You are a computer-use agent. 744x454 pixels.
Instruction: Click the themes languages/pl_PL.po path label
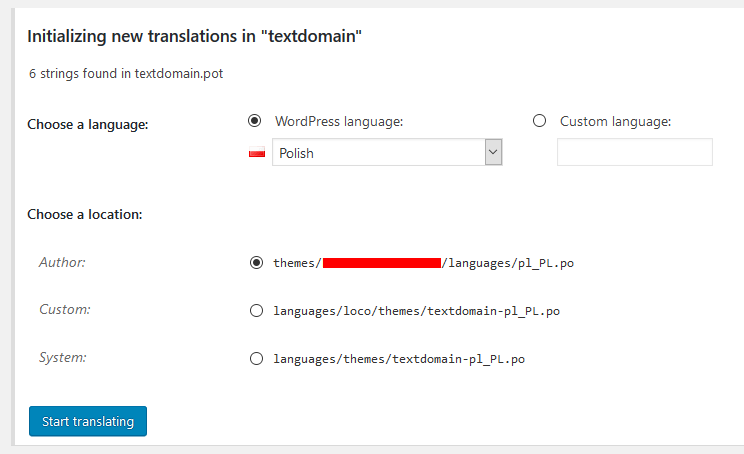[x=423, y=263]
